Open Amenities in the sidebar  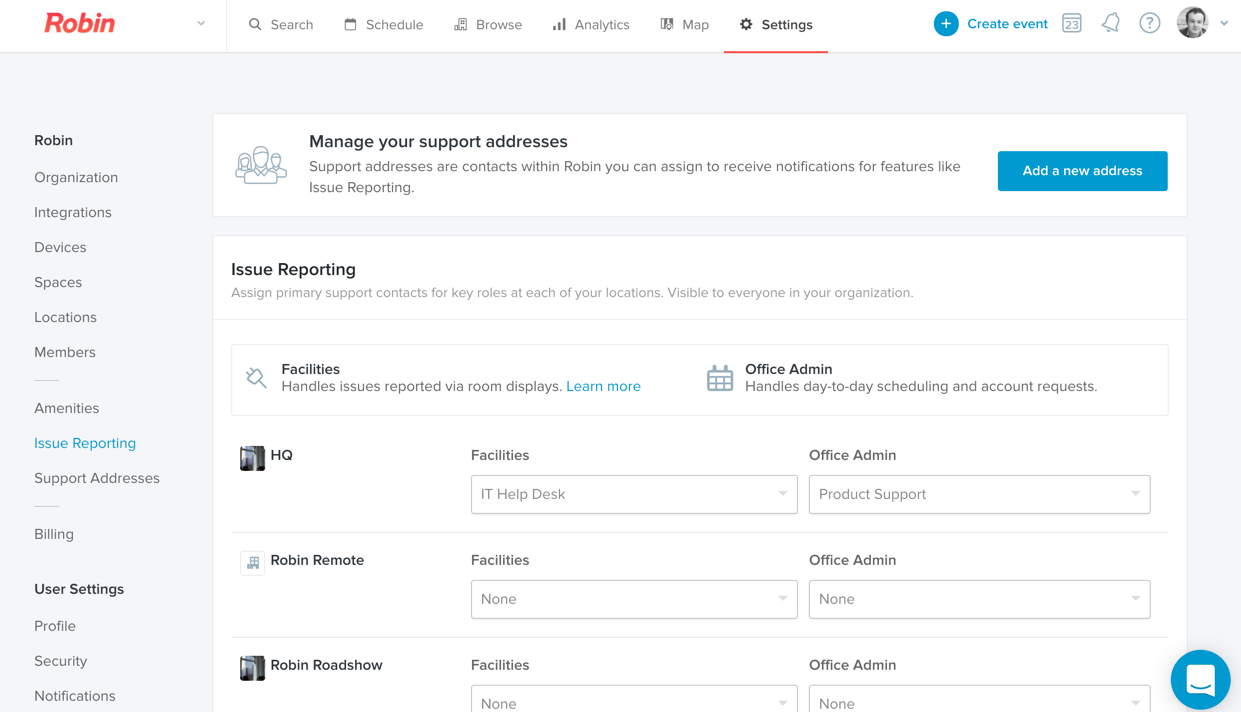[x=66, y=408]
